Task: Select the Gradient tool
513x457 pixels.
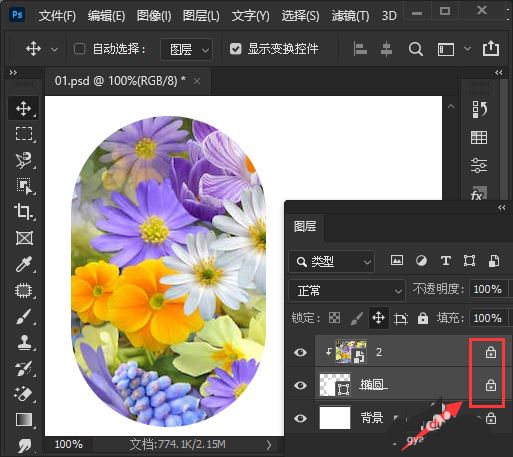Action: point(24,420)
